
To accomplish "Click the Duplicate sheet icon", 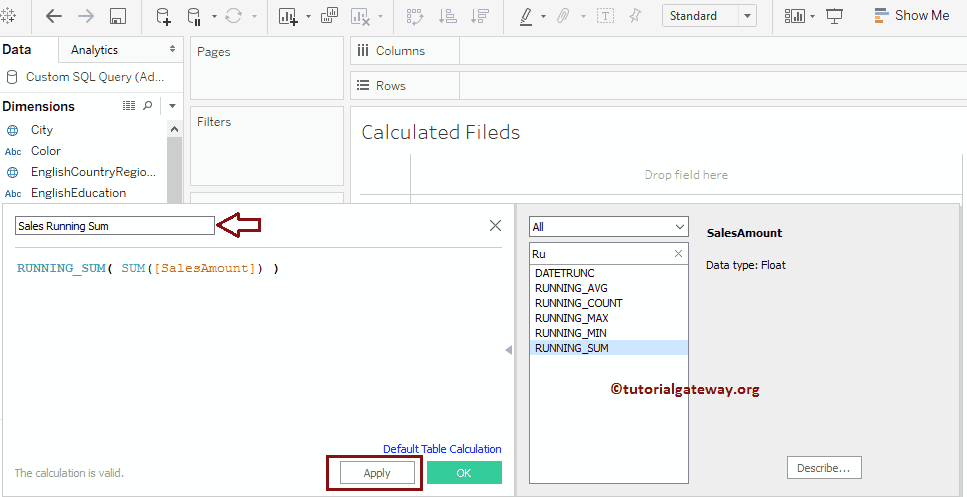I will [x=329, y=16].
